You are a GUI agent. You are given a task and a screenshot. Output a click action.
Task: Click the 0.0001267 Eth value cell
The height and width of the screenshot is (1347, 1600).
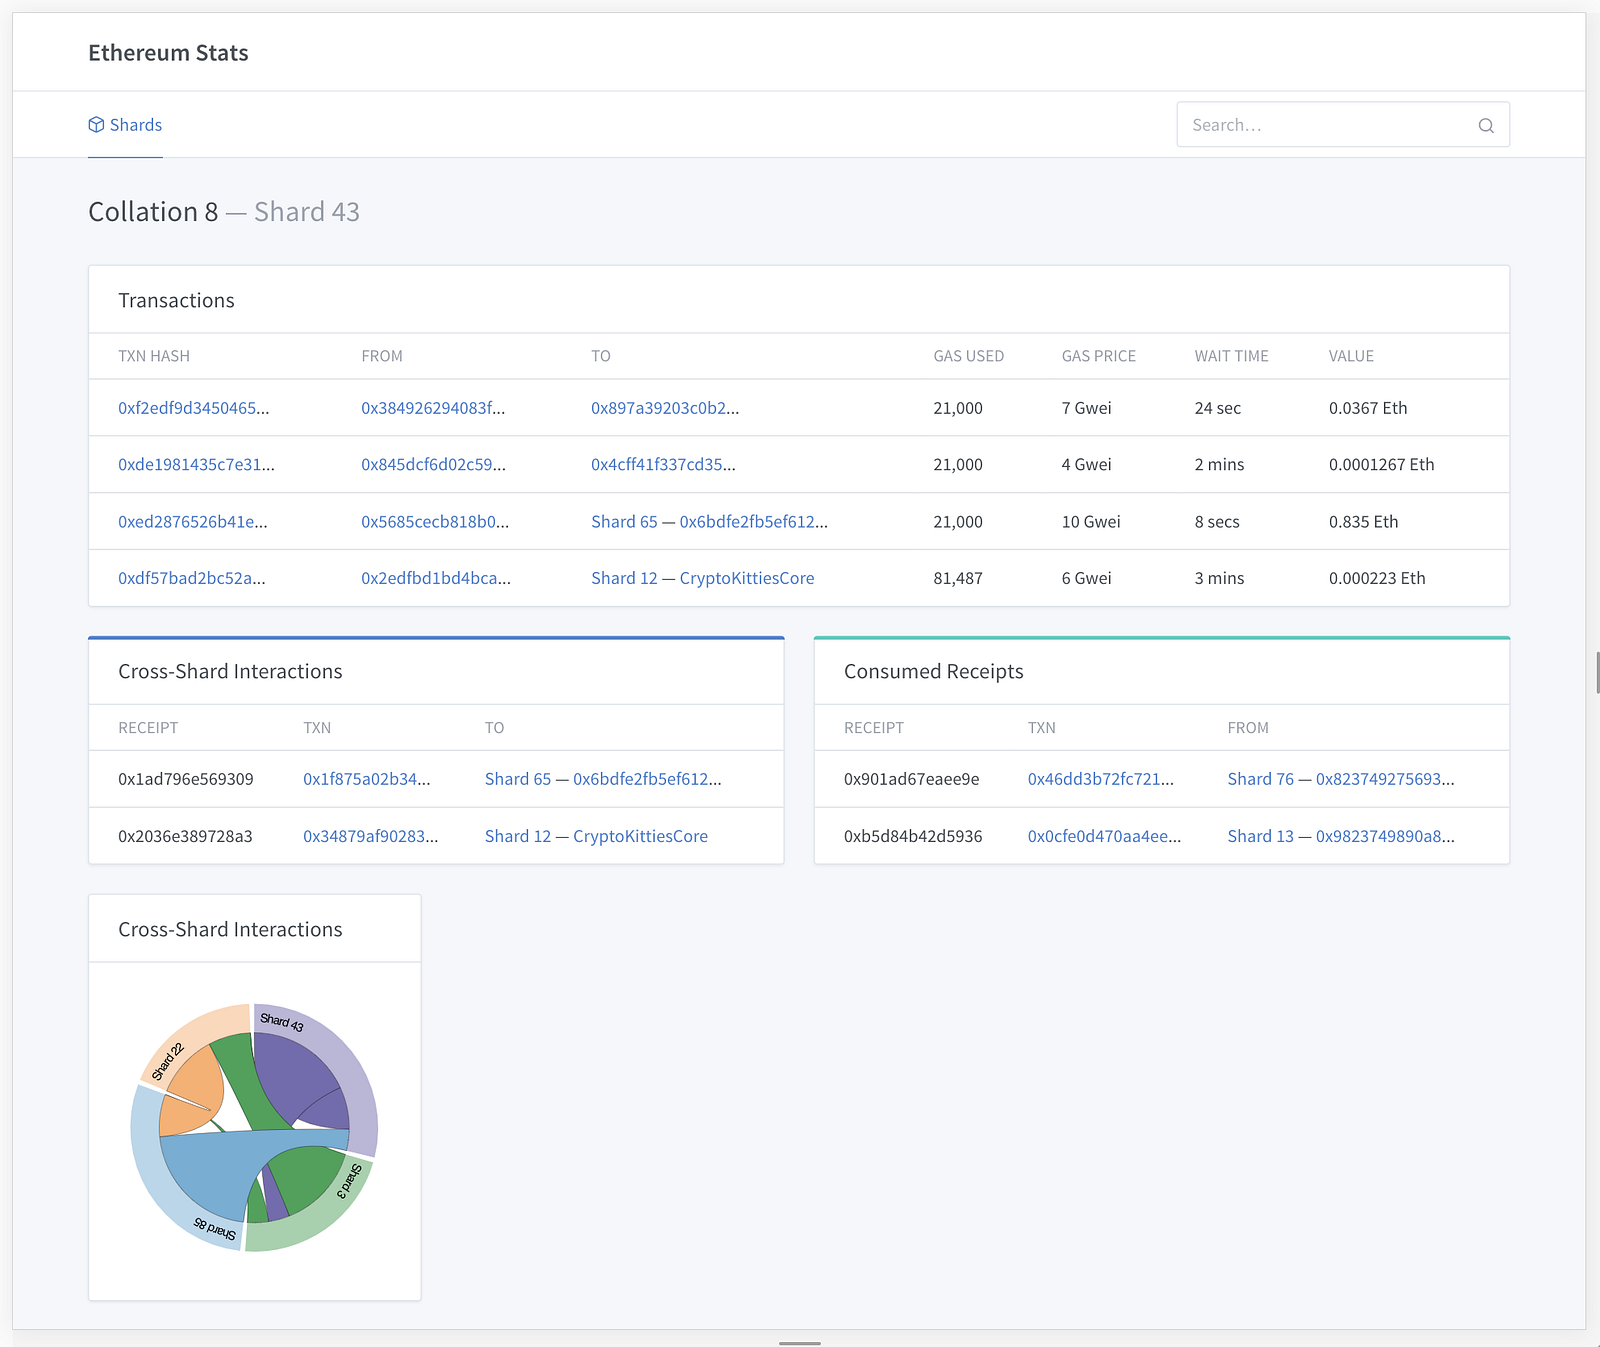pyautogui.click(x=1382, y=465)
